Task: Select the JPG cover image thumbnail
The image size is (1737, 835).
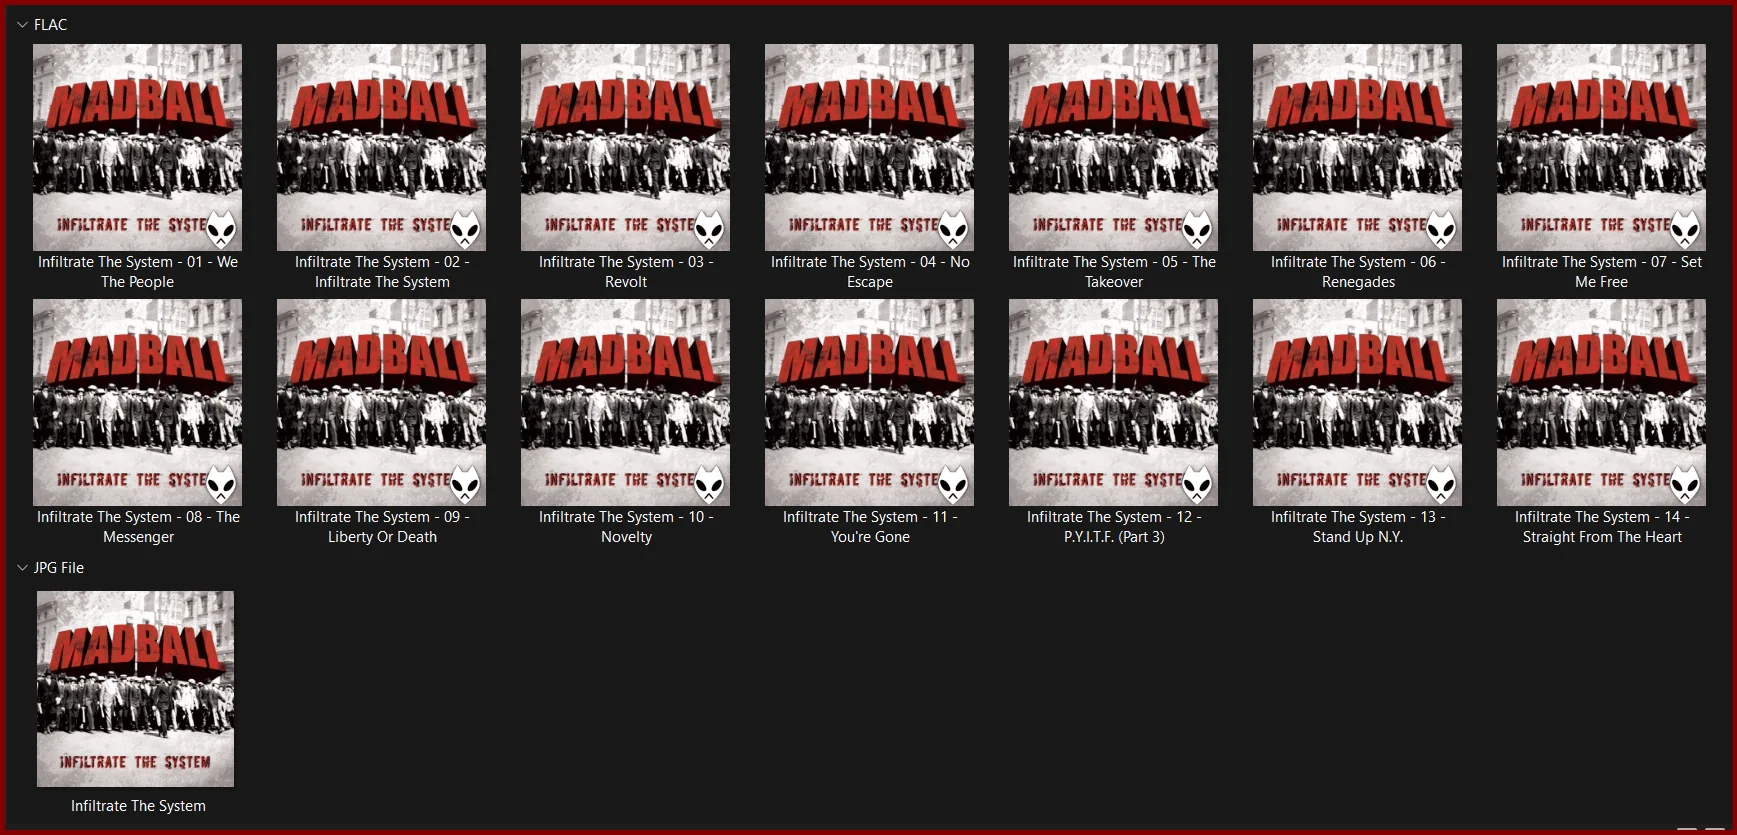Action: point(136,689)
